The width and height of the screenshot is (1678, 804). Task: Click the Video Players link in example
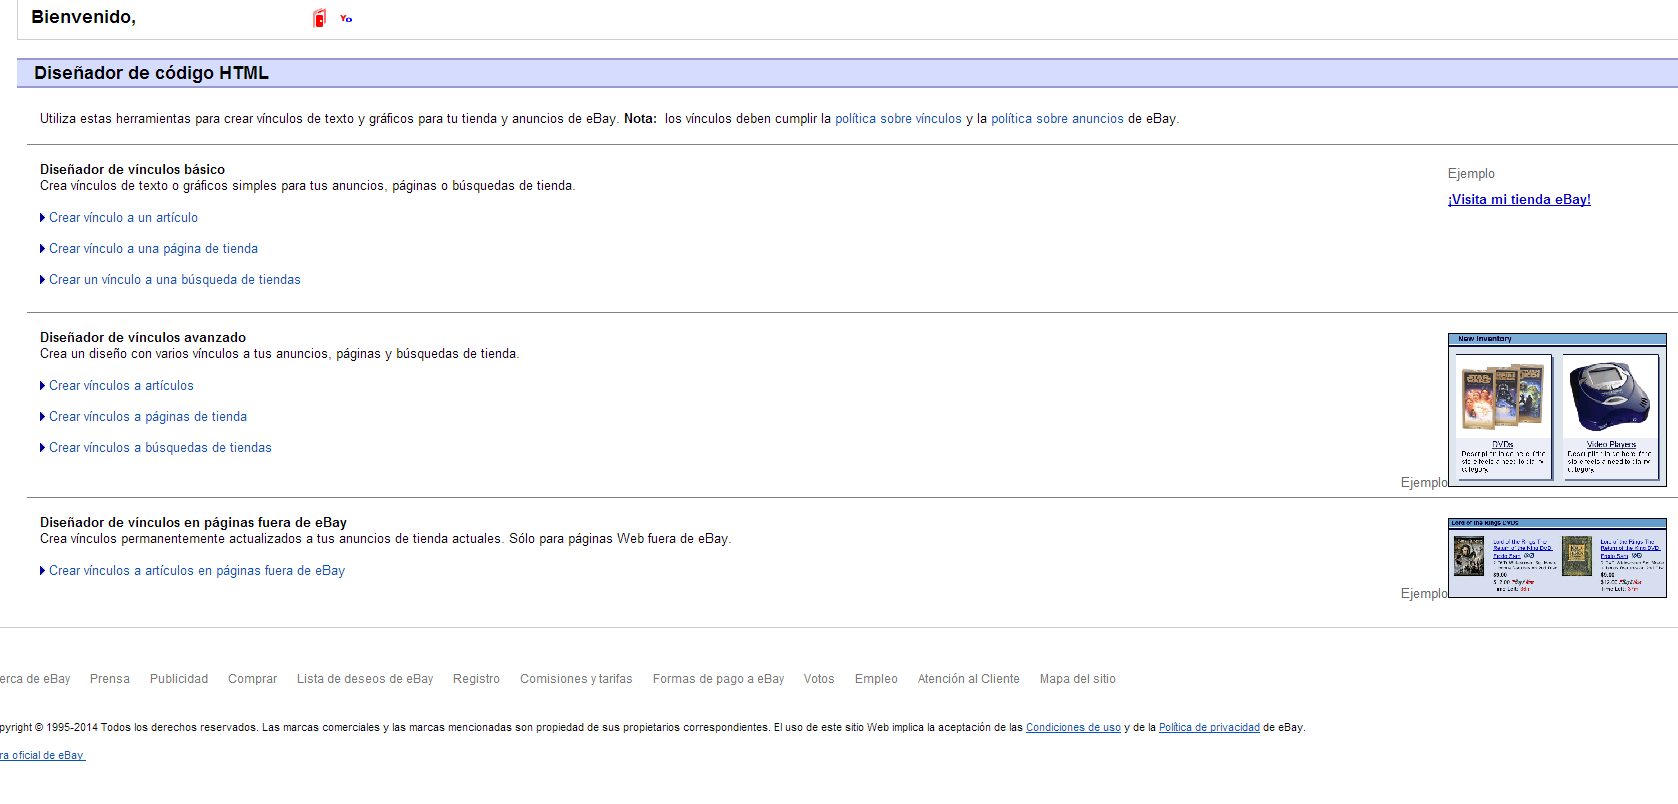point(1611,445)
